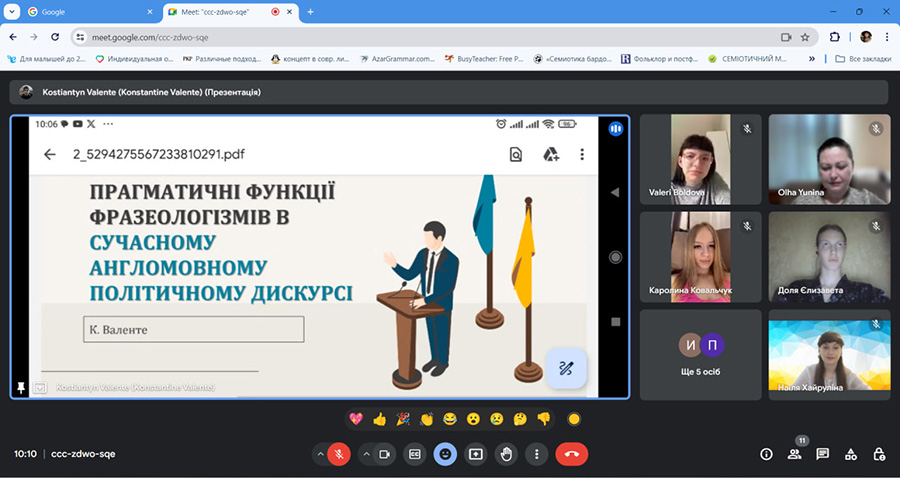This screenshot has width=900, height=478.
Task: Select Valeri Boldova video tile
Action: pos(700,159)
